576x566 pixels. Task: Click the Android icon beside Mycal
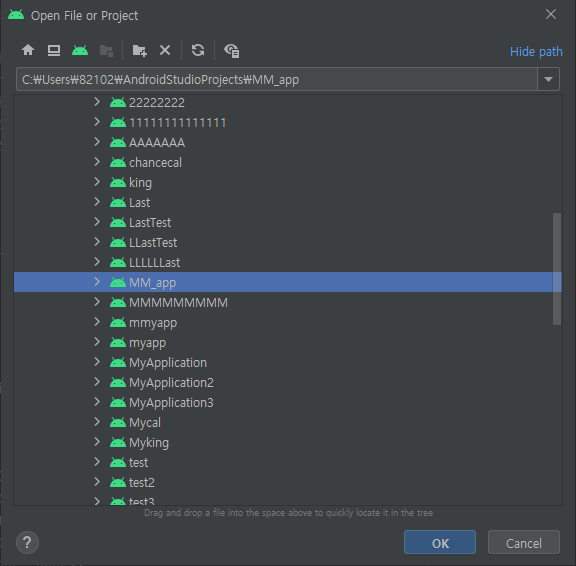pyautogui.click(x=118, y=422)
